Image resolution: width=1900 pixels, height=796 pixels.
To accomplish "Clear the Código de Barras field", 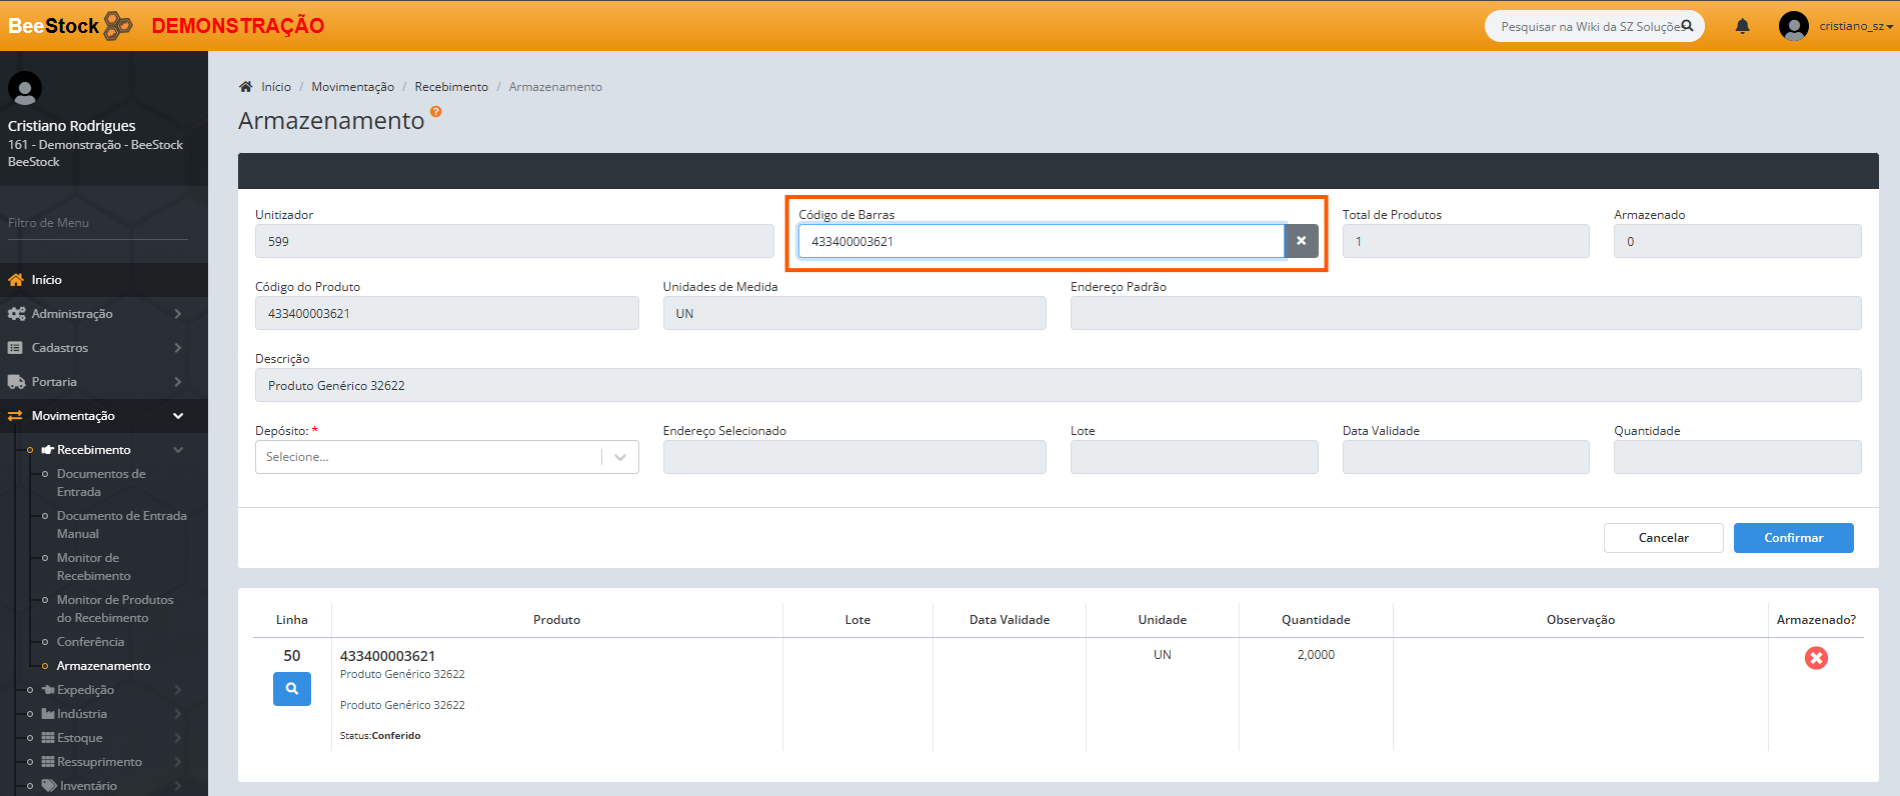I will click(1301, 241).
